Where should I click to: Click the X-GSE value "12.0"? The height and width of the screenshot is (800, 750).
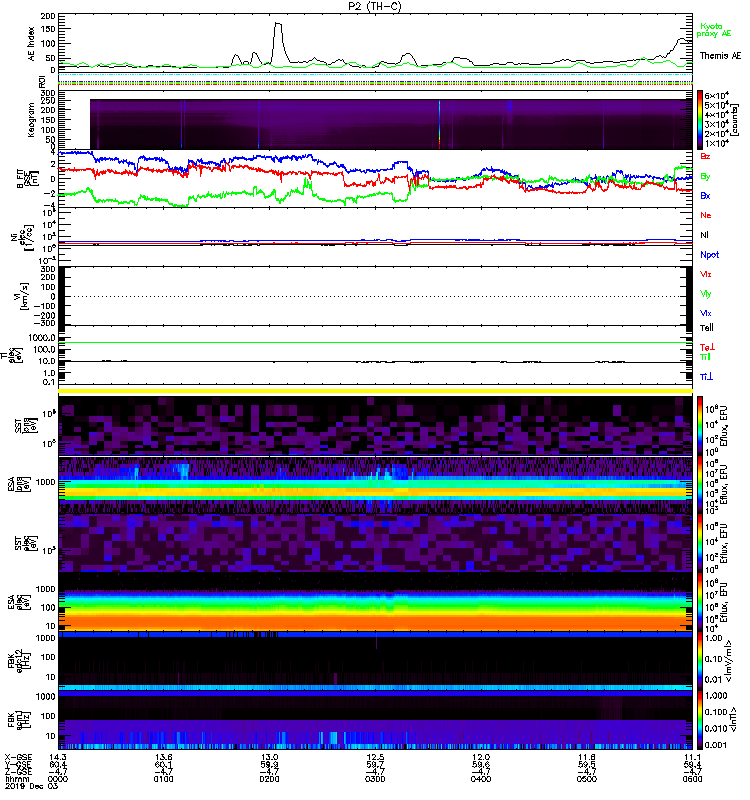(481, 757)
